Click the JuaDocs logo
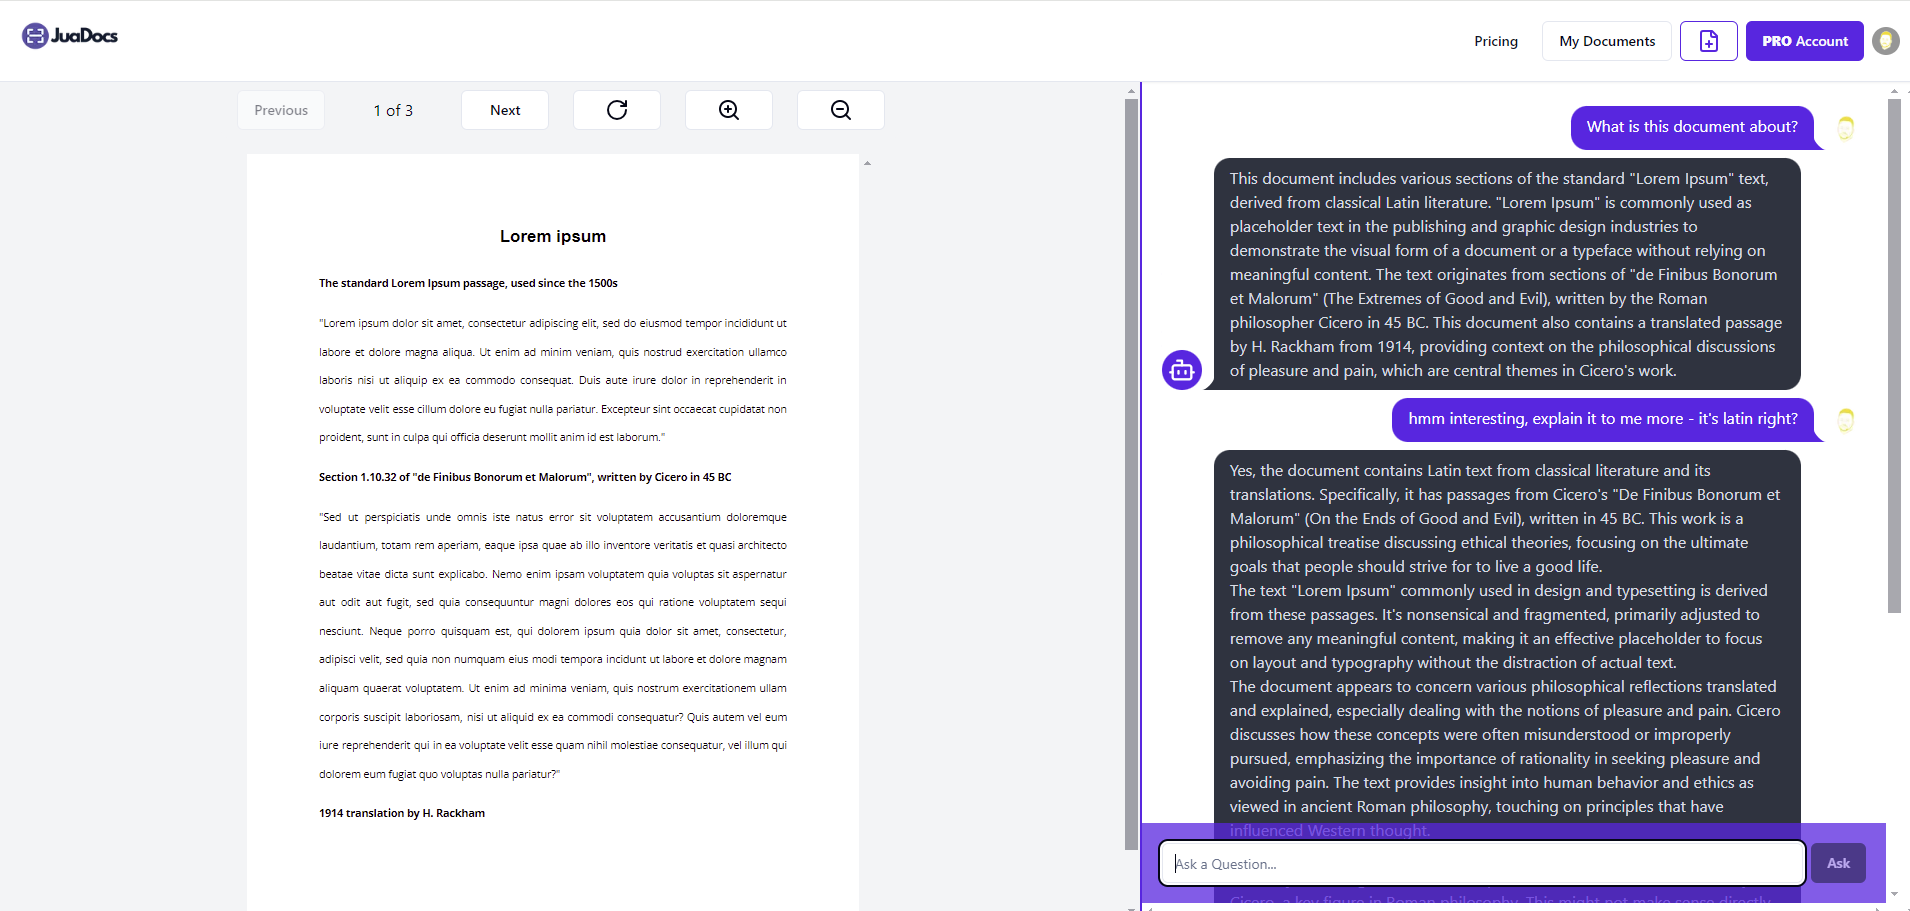This screenshot has height=911, width=1910. (x=70, y=36)
